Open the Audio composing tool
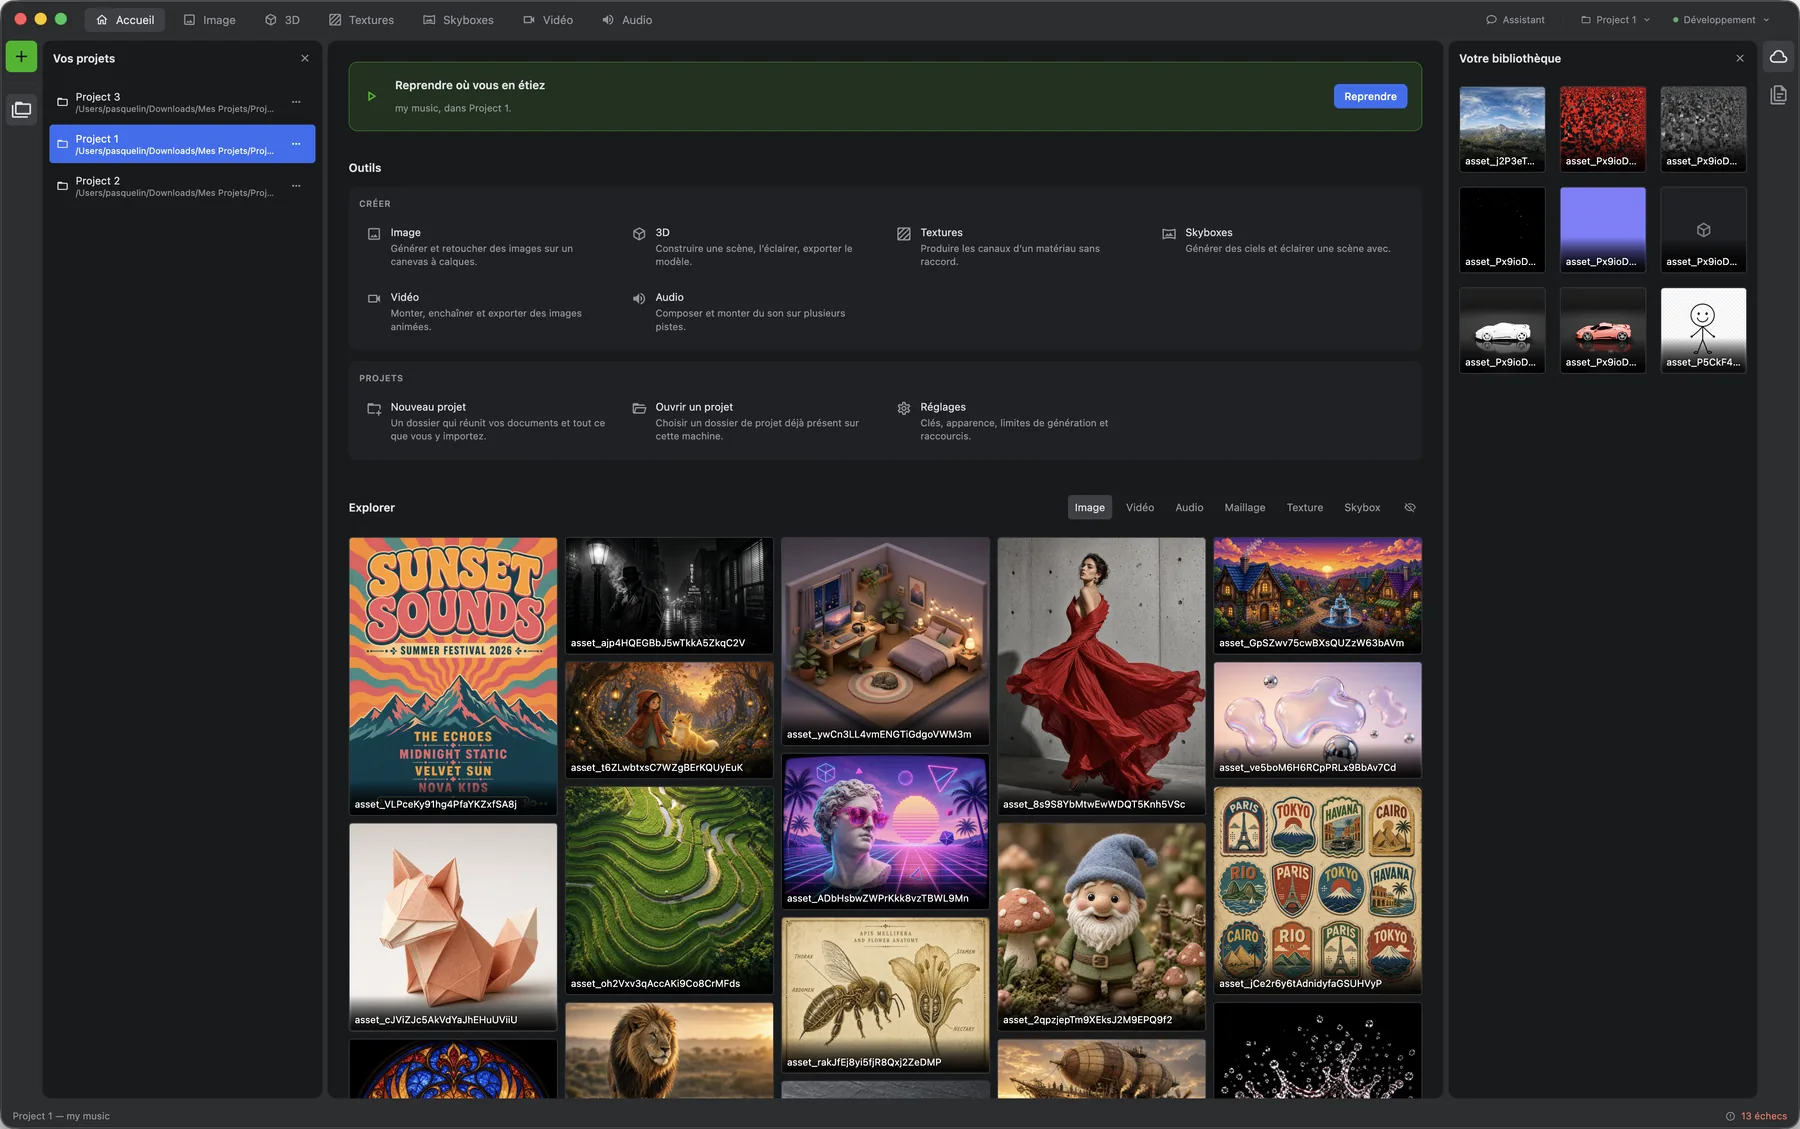This screenshot has height=1129, width=1800. pyautogui.click(x=745, y=312)
